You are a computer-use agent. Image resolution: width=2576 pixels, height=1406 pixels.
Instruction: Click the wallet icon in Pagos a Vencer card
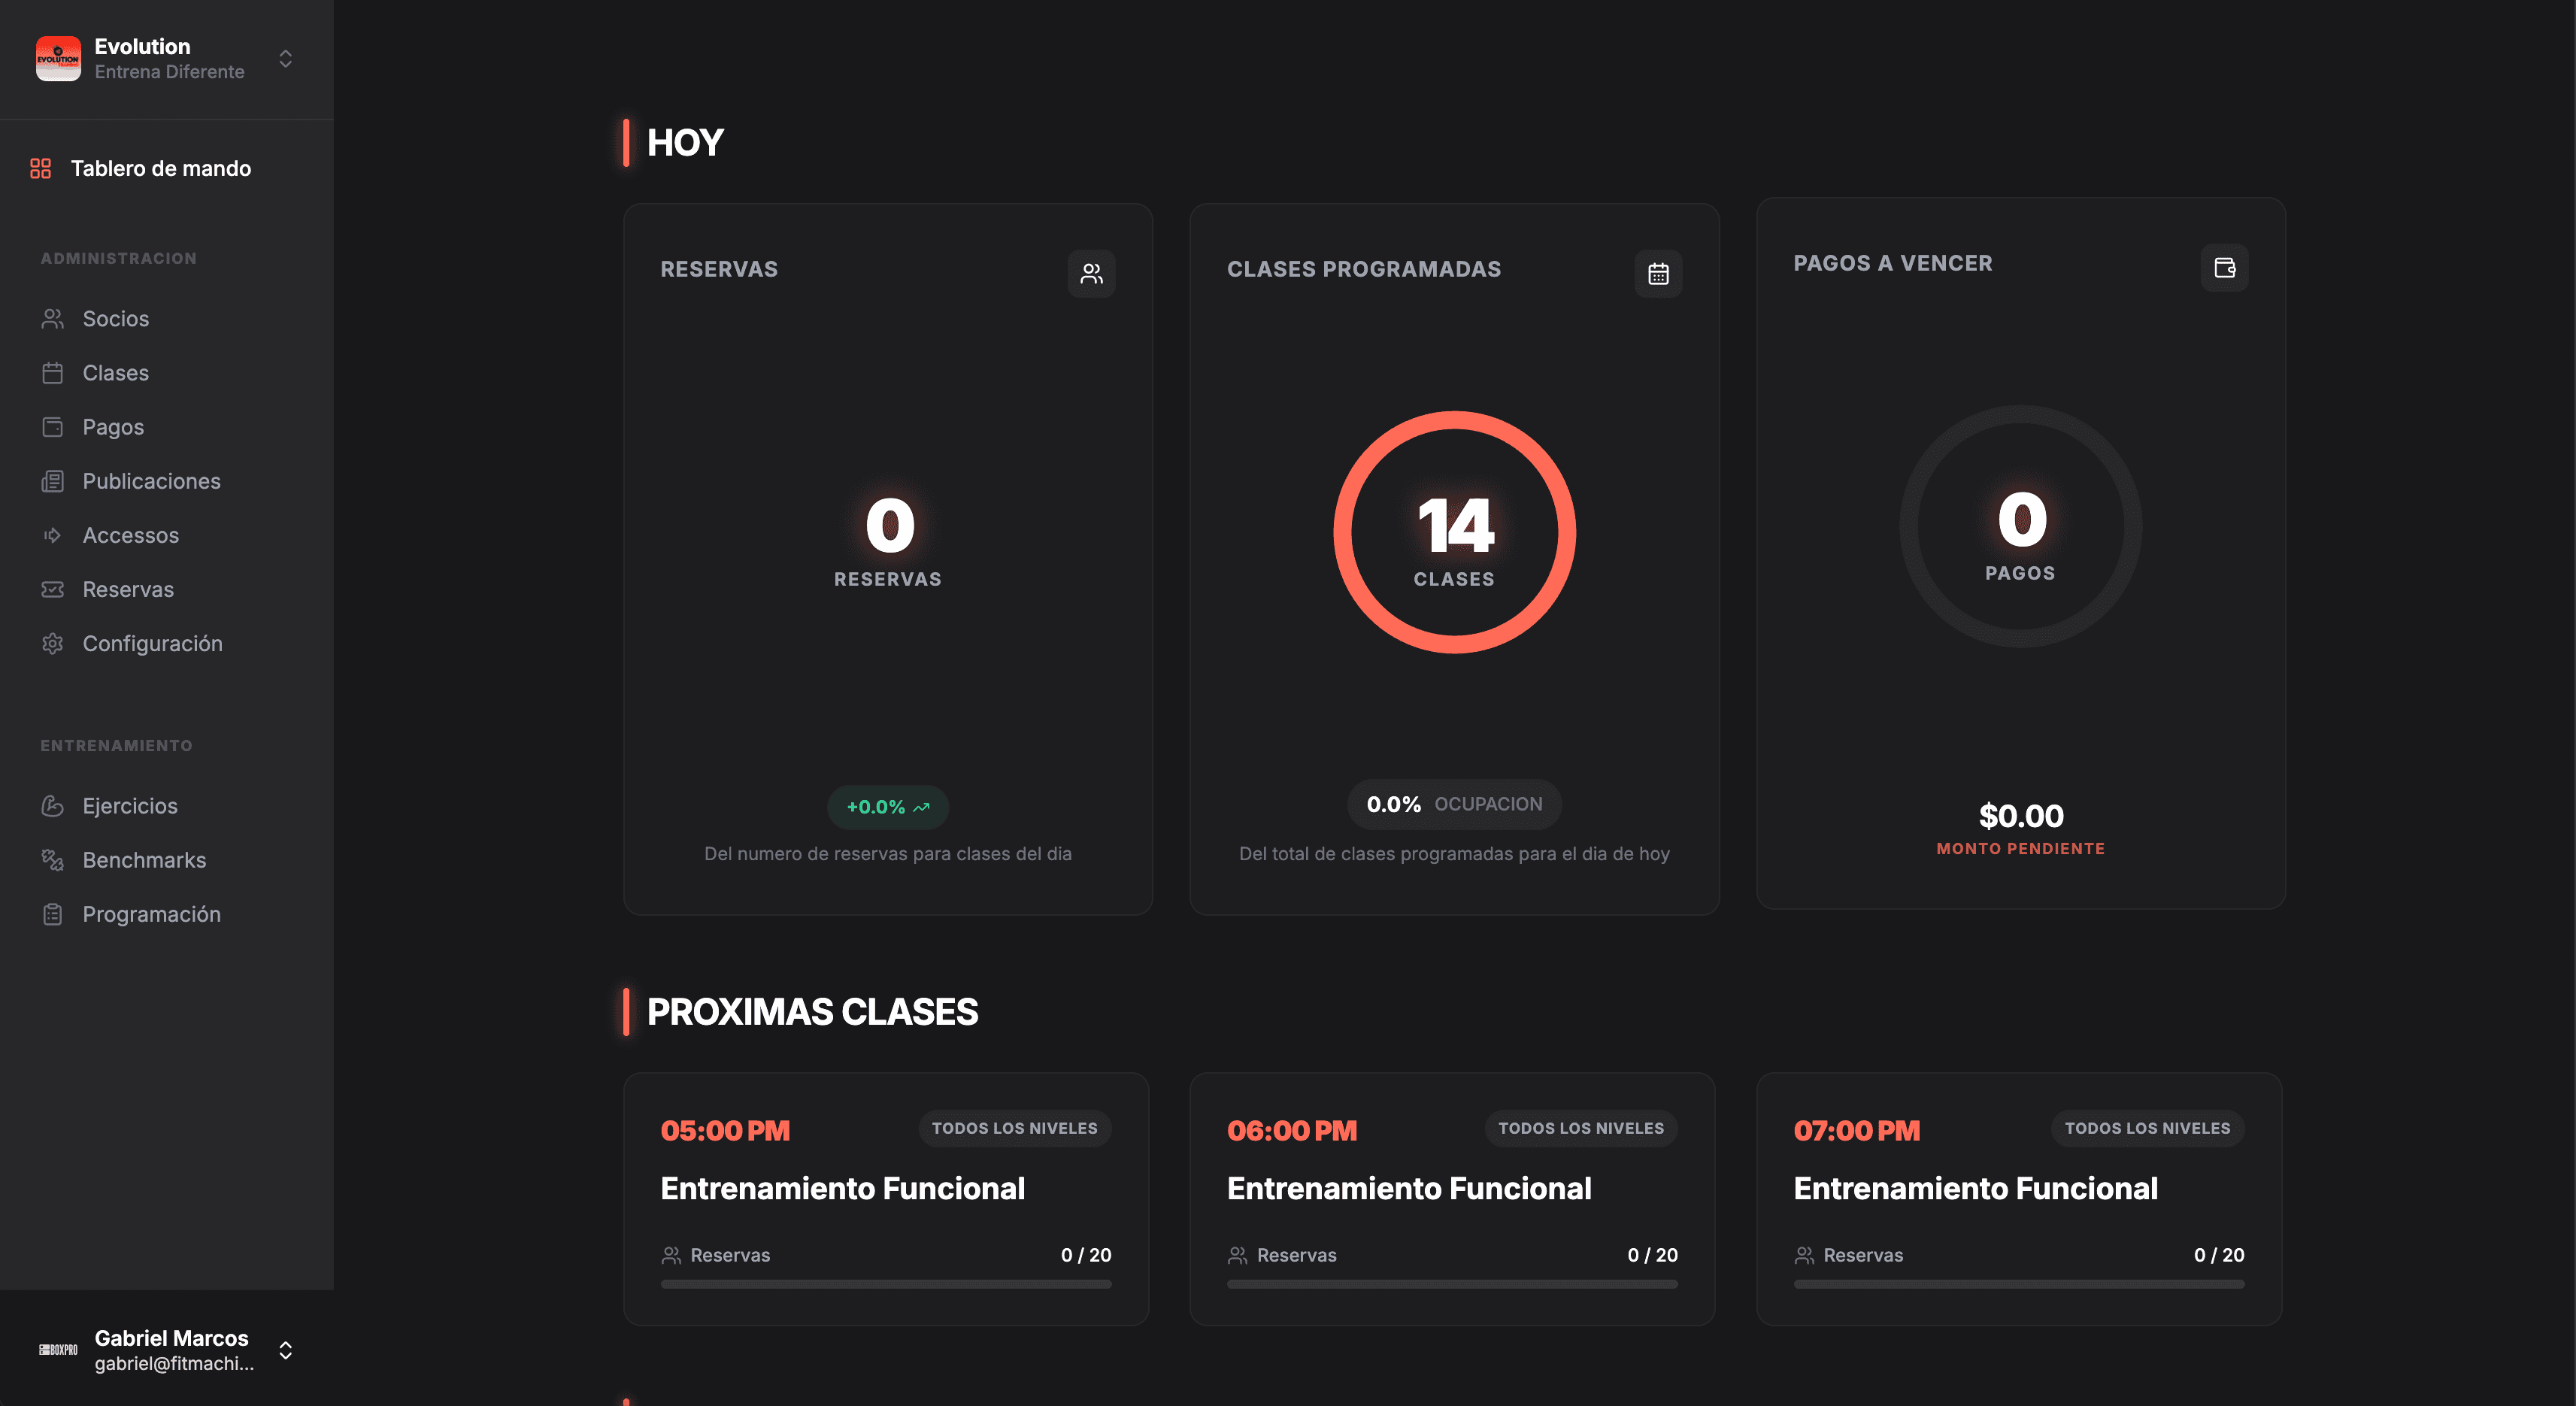tap(2224, 268)
